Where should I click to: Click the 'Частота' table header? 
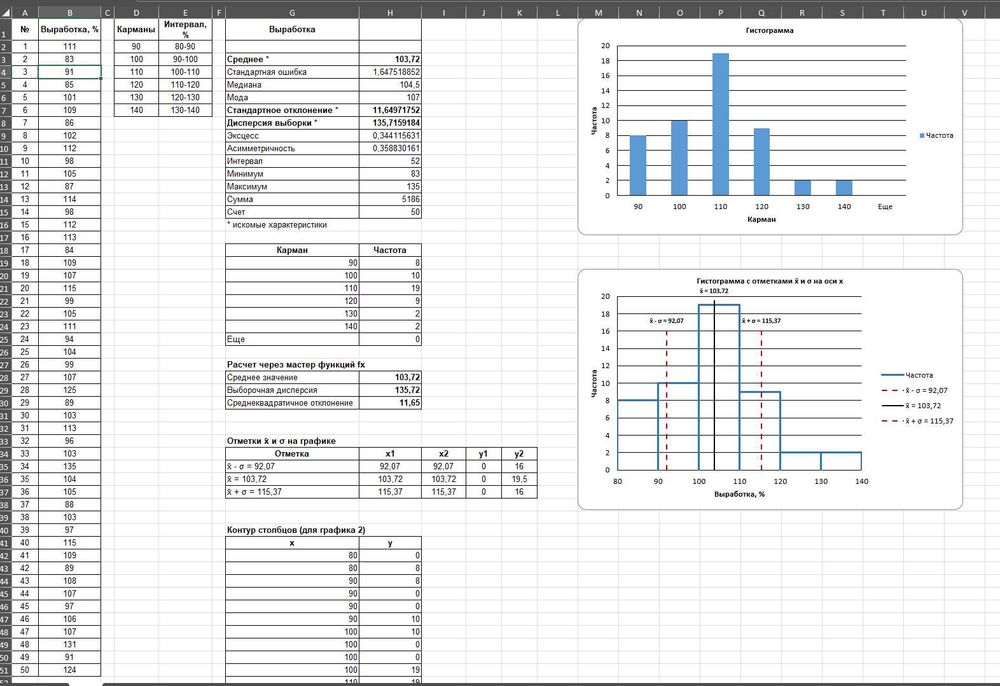point(390,250)
